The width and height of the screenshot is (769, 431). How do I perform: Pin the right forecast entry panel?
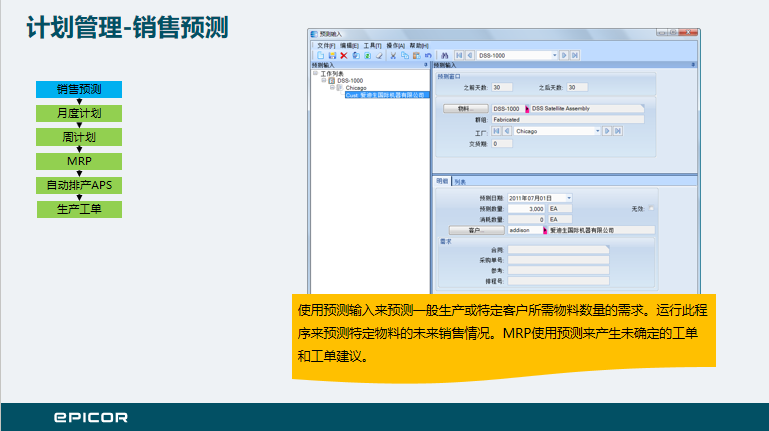pos(693,65)
